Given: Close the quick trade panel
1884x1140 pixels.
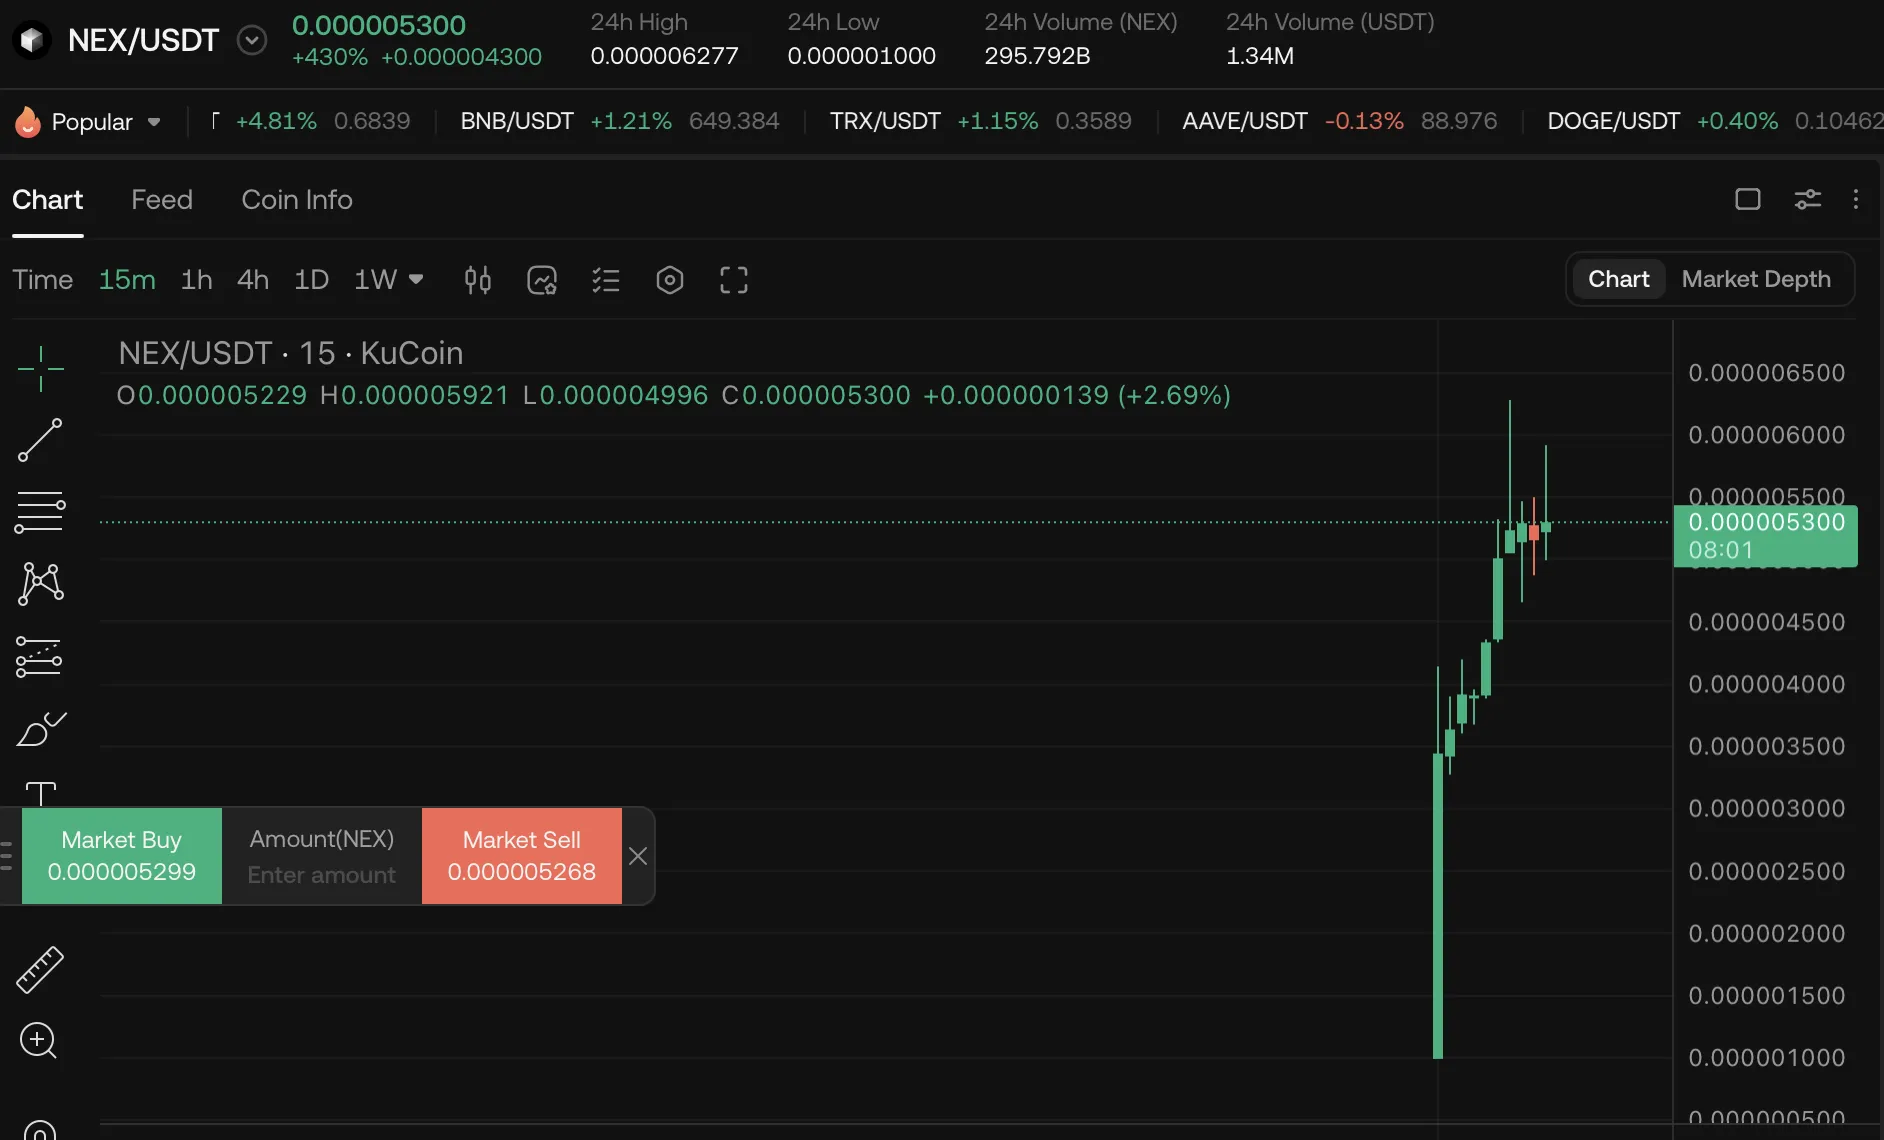Looking at the screenshot, I should point(638,856).
